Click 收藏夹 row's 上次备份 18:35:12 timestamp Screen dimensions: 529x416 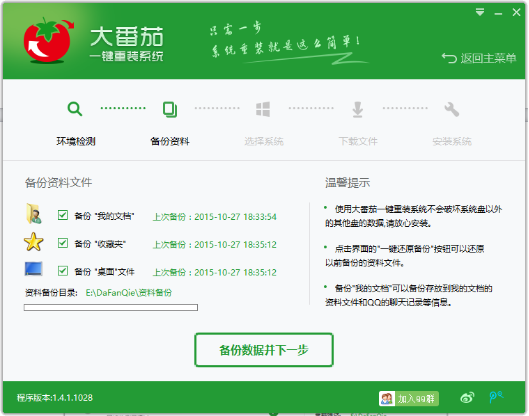pyautogui.click(x=215, y=245)
